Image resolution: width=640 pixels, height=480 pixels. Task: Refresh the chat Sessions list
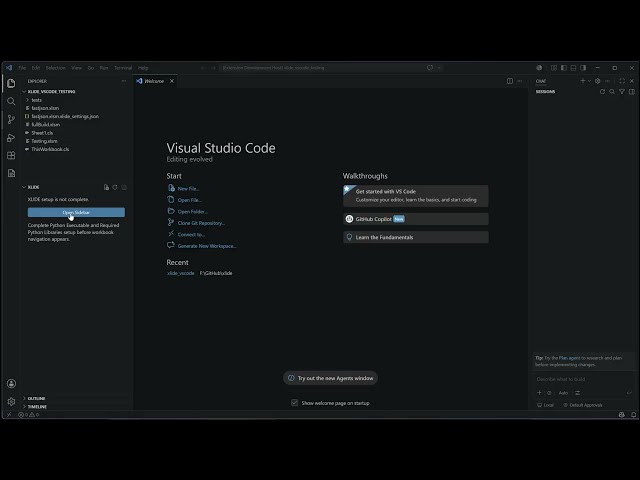pos(602,92)
